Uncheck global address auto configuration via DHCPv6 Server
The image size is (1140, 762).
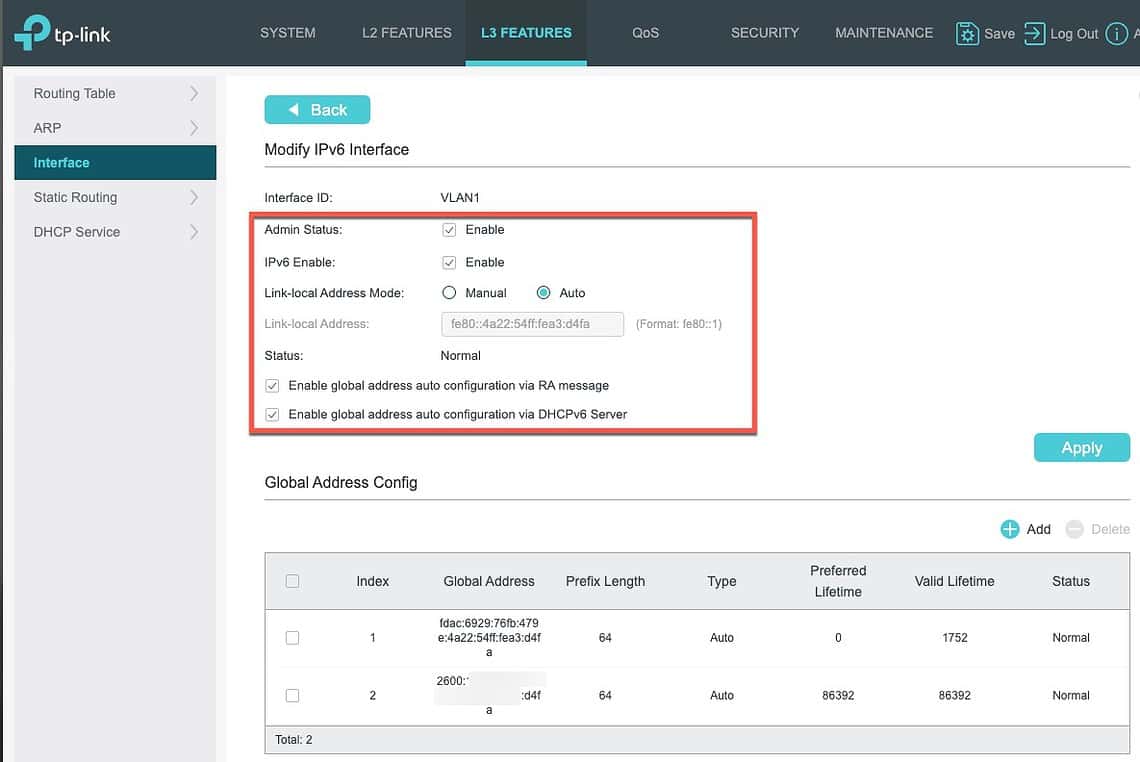coord(272,414)
